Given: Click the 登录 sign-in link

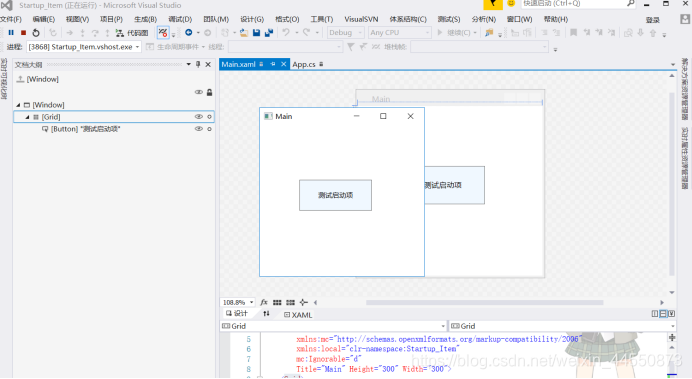Looking at the screenshot, I should pos(652,20).
